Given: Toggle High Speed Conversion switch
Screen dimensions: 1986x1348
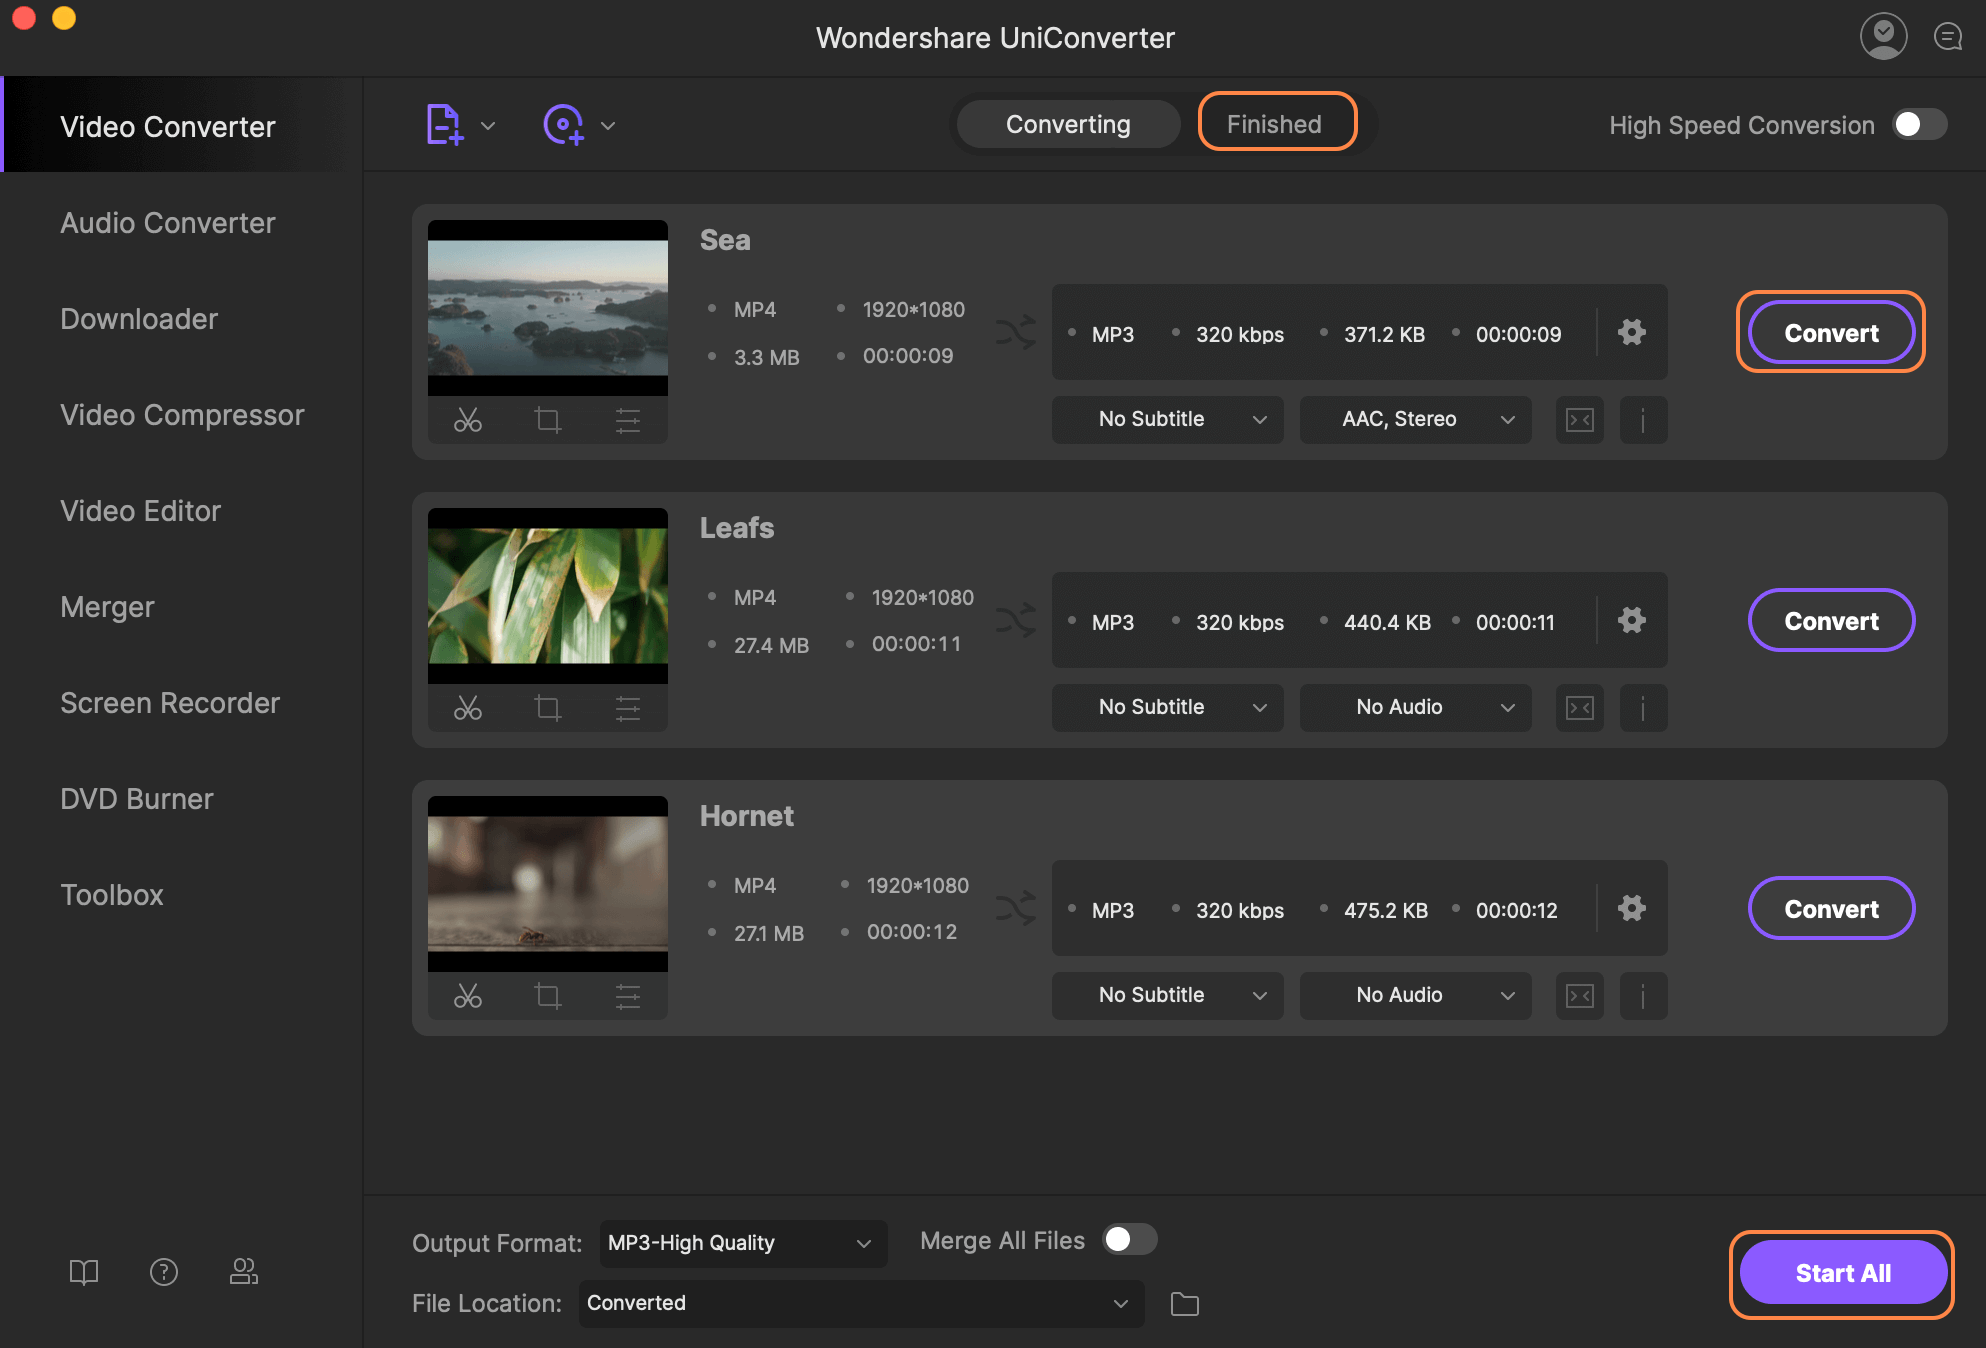Looking at the screenshot, I should point(1918,123).
